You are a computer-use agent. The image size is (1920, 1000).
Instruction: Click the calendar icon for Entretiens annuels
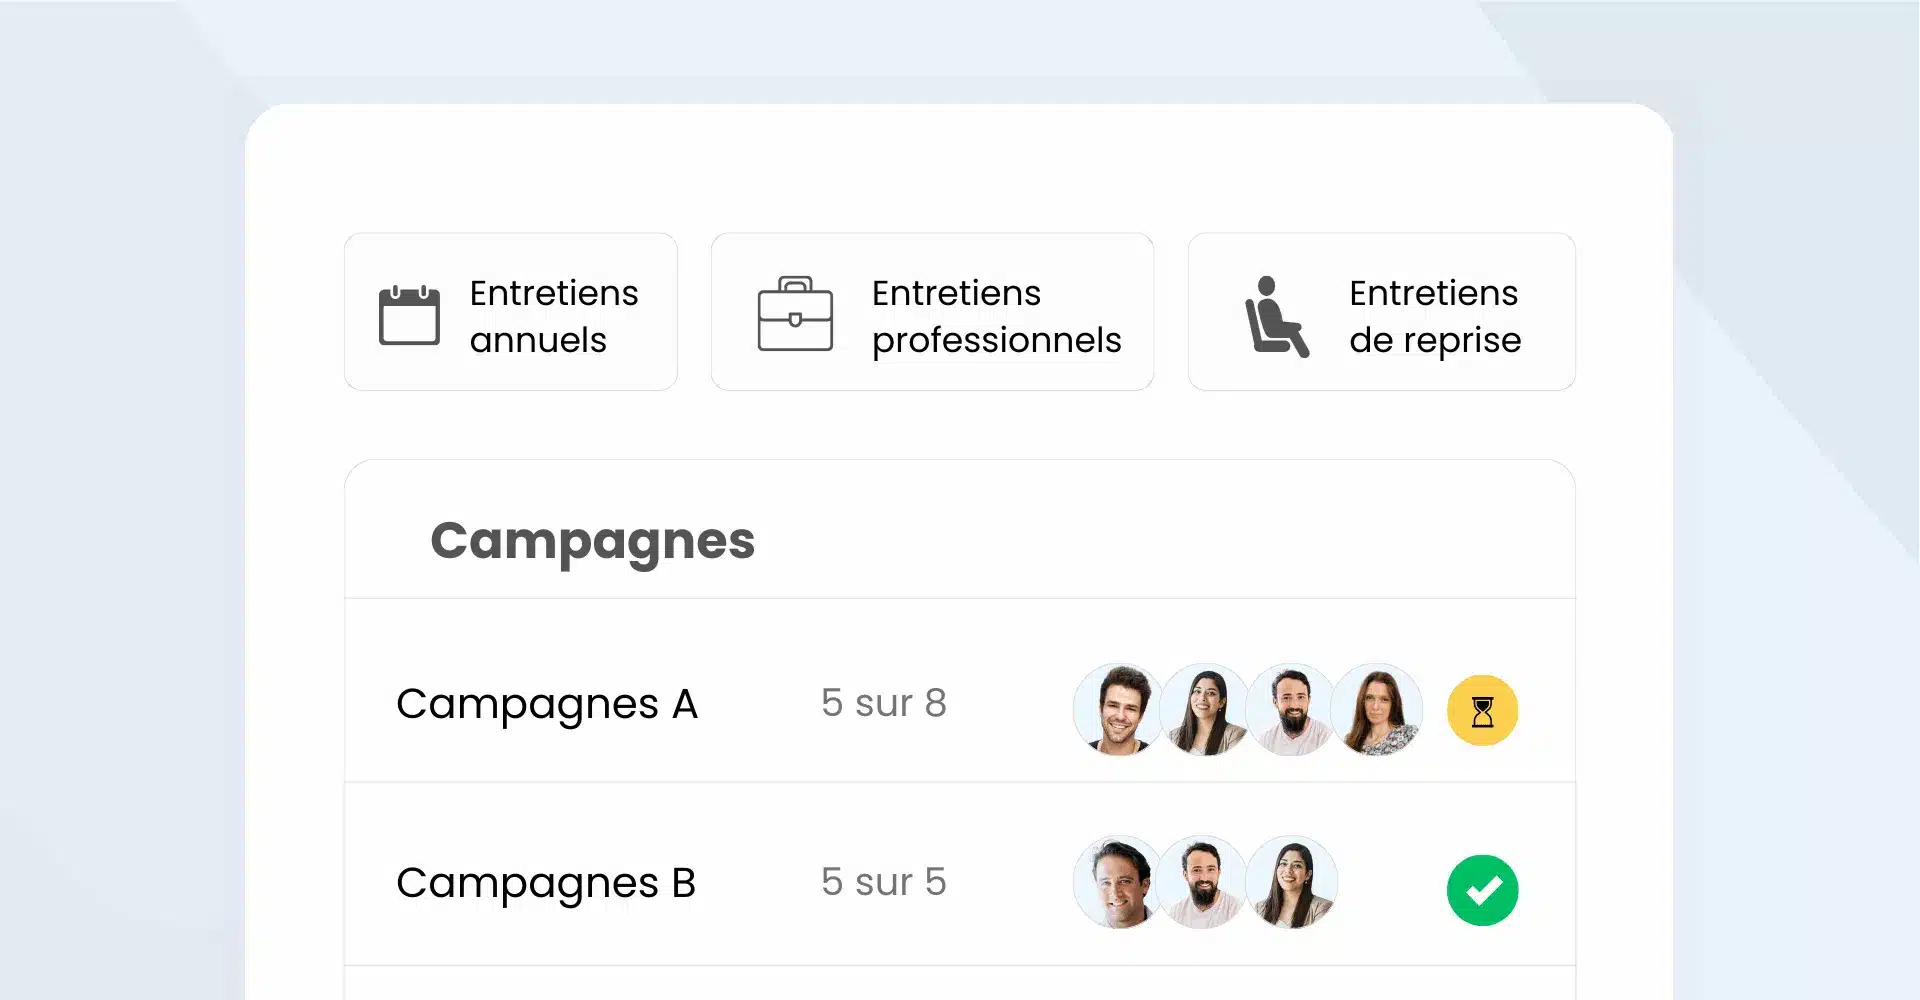pos(409,315)
